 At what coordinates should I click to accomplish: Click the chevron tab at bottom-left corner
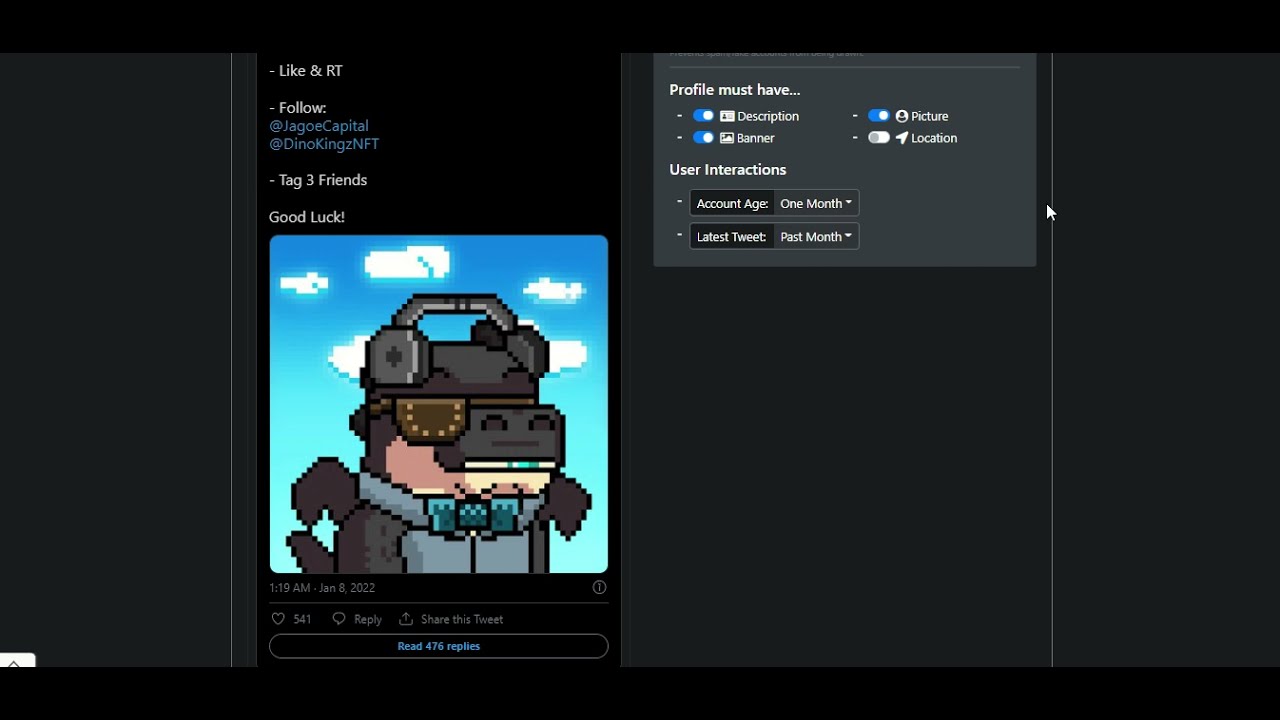[x=16, y=661]
